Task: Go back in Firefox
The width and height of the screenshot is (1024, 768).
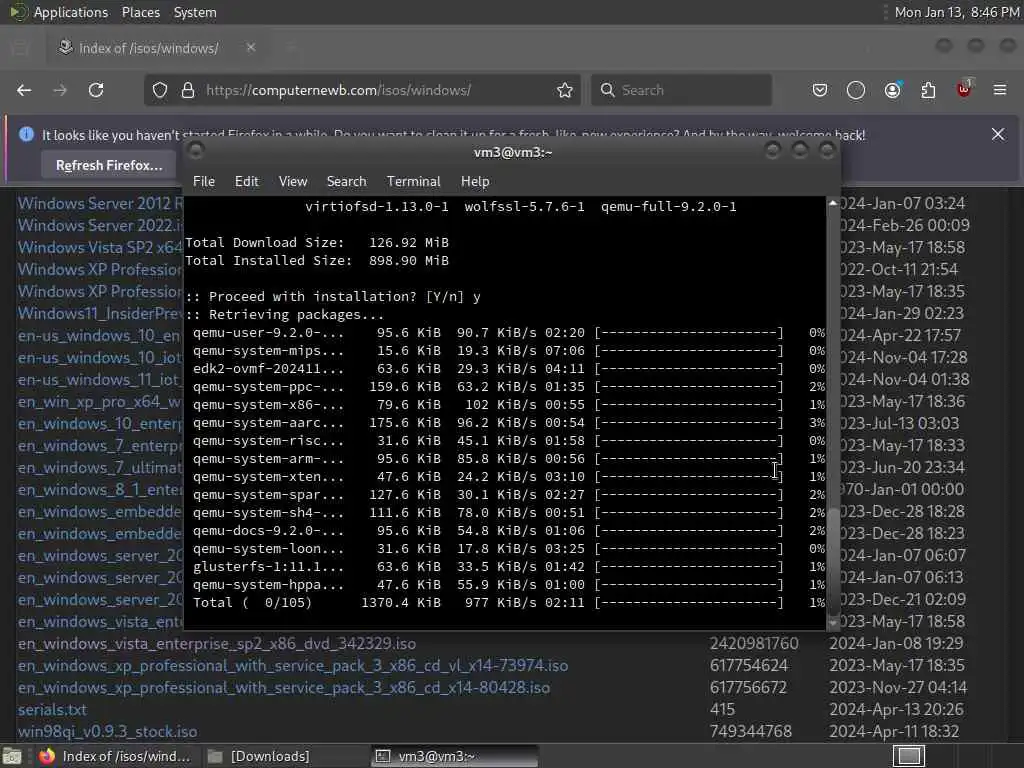Action: point(24,90)
